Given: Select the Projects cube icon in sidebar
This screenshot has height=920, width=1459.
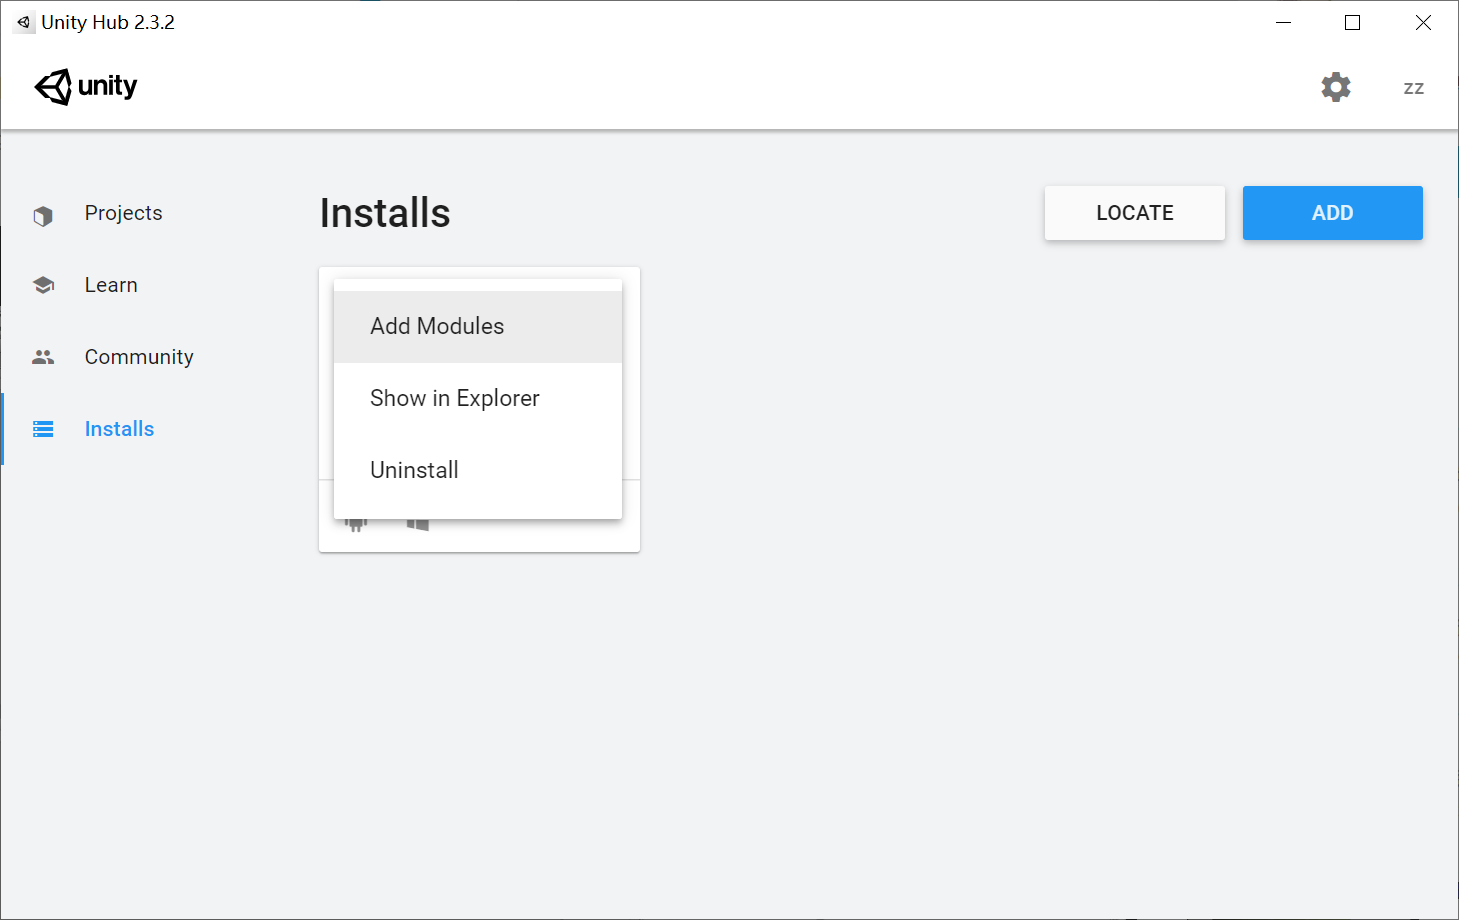Looking at the screenshot, I should point(43,213).
